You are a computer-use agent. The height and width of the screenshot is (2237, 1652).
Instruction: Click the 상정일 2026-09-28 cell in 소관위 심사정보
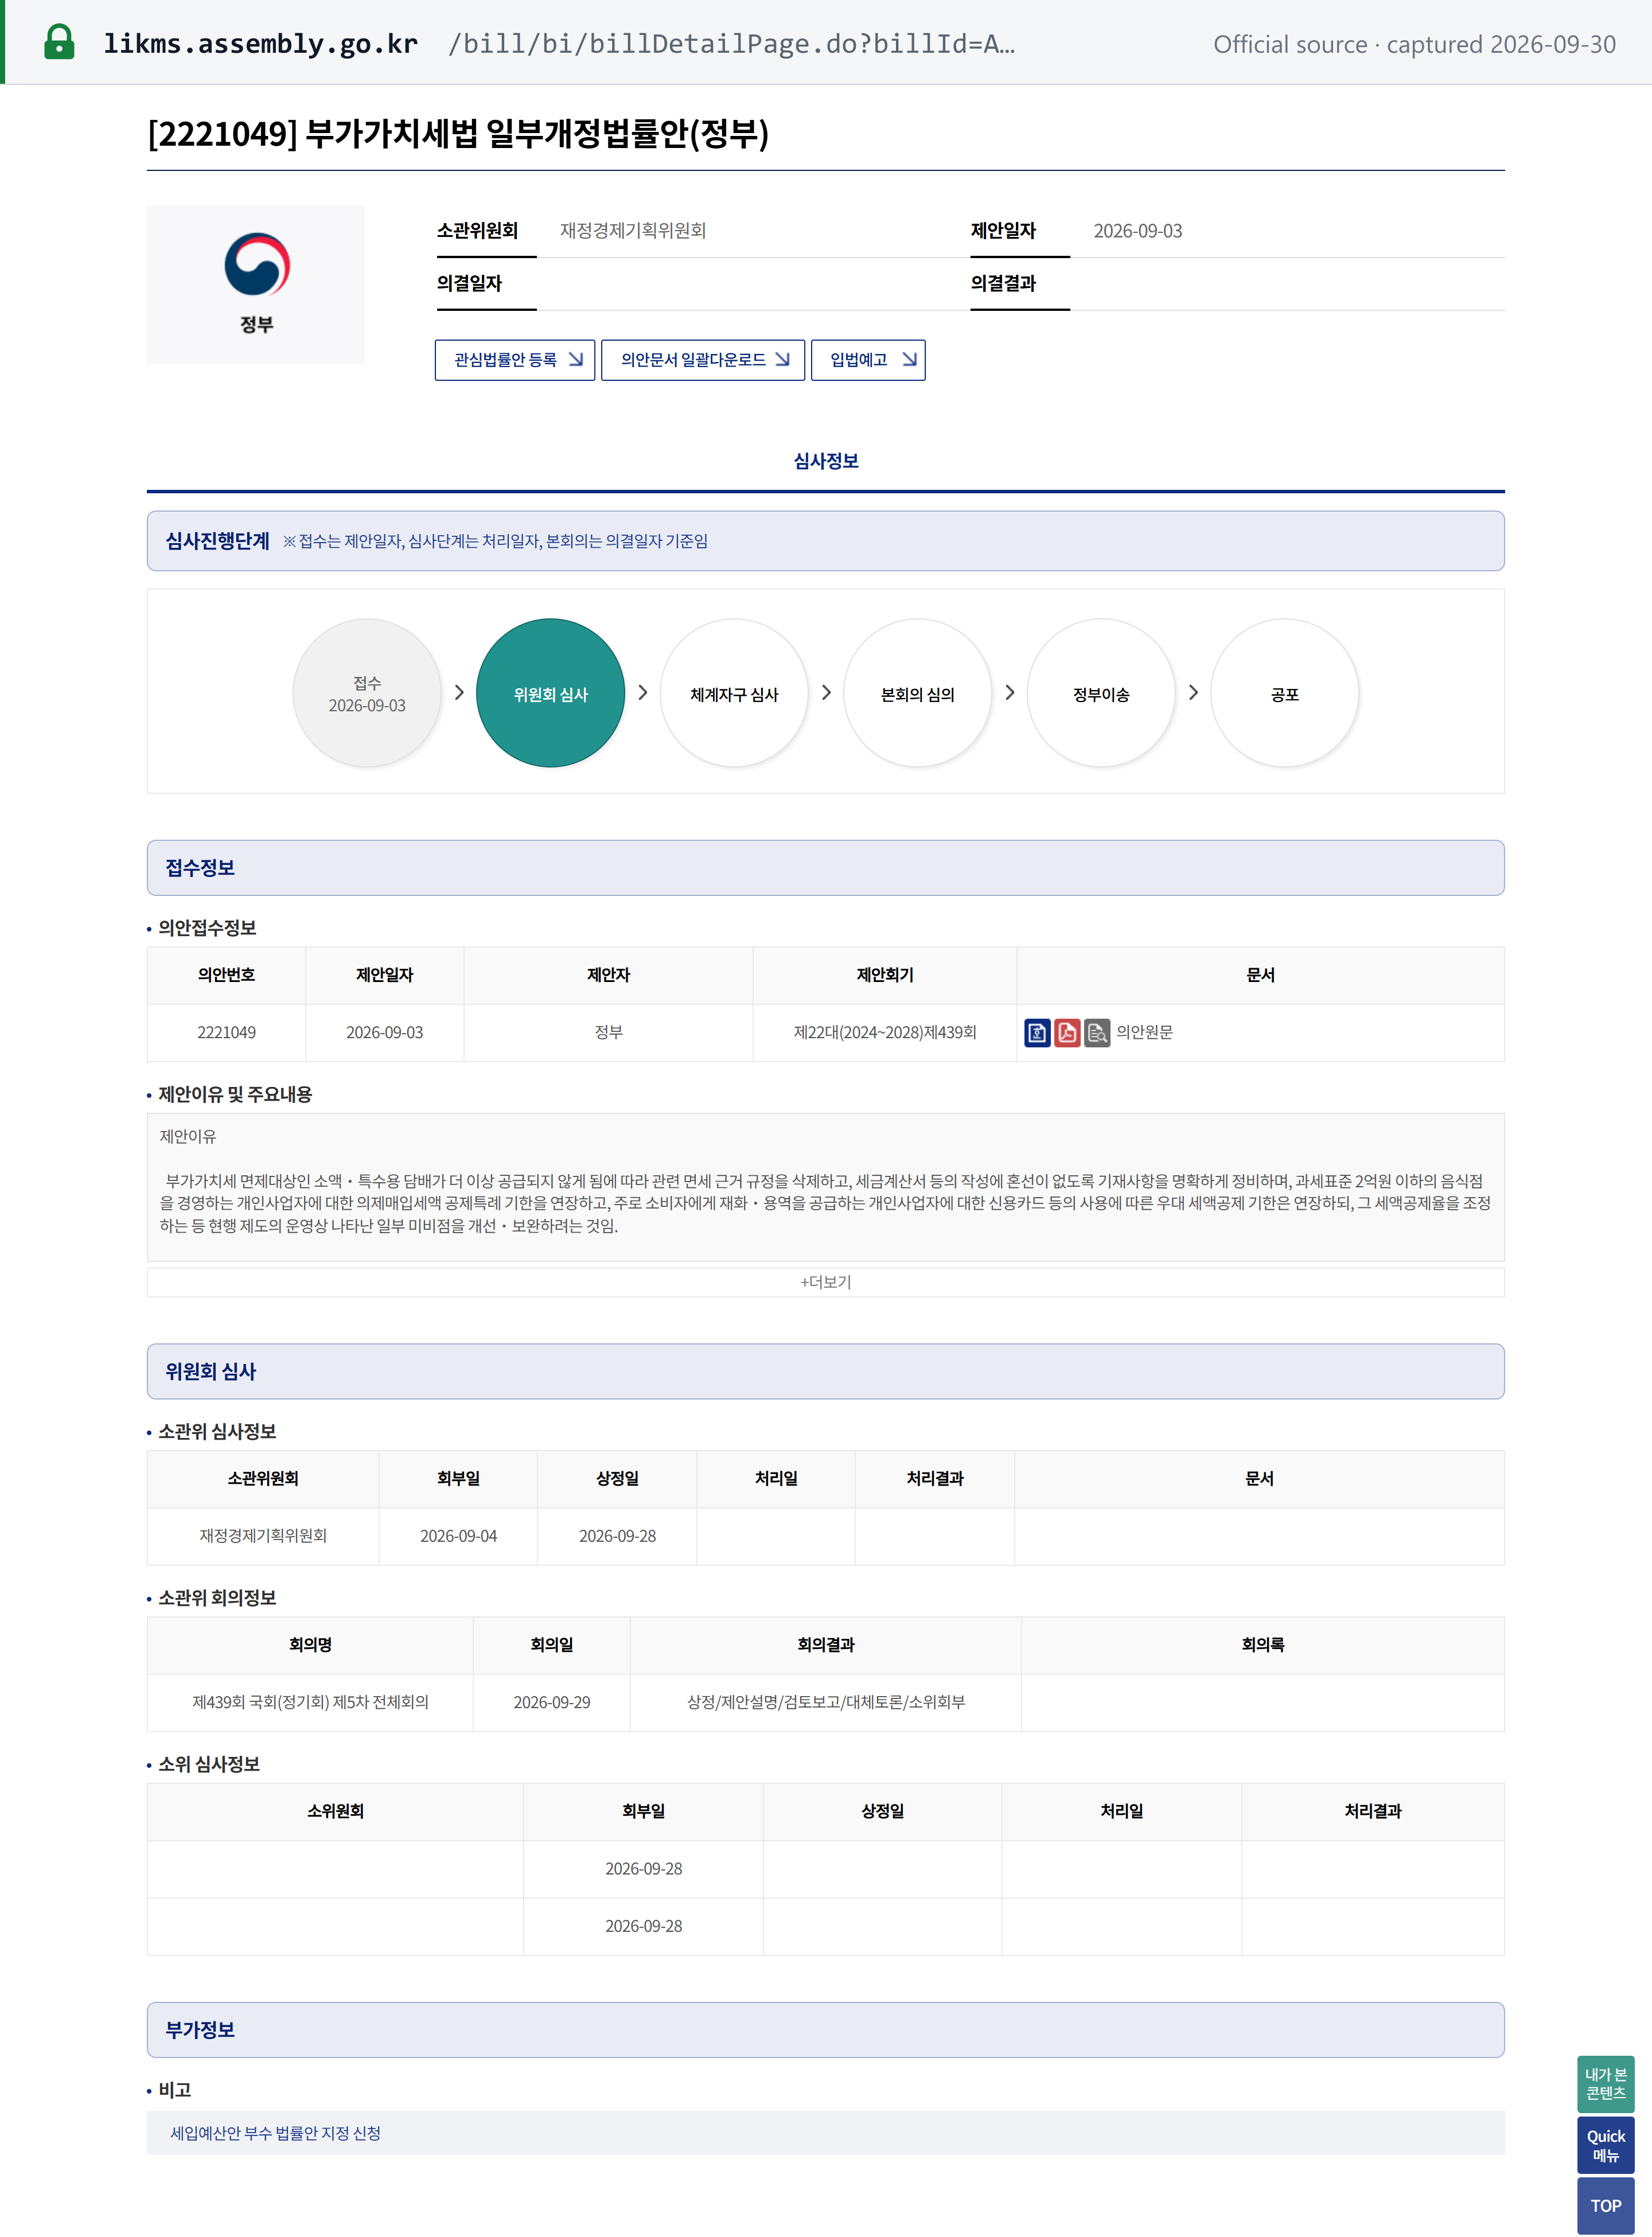[617, 1536]
